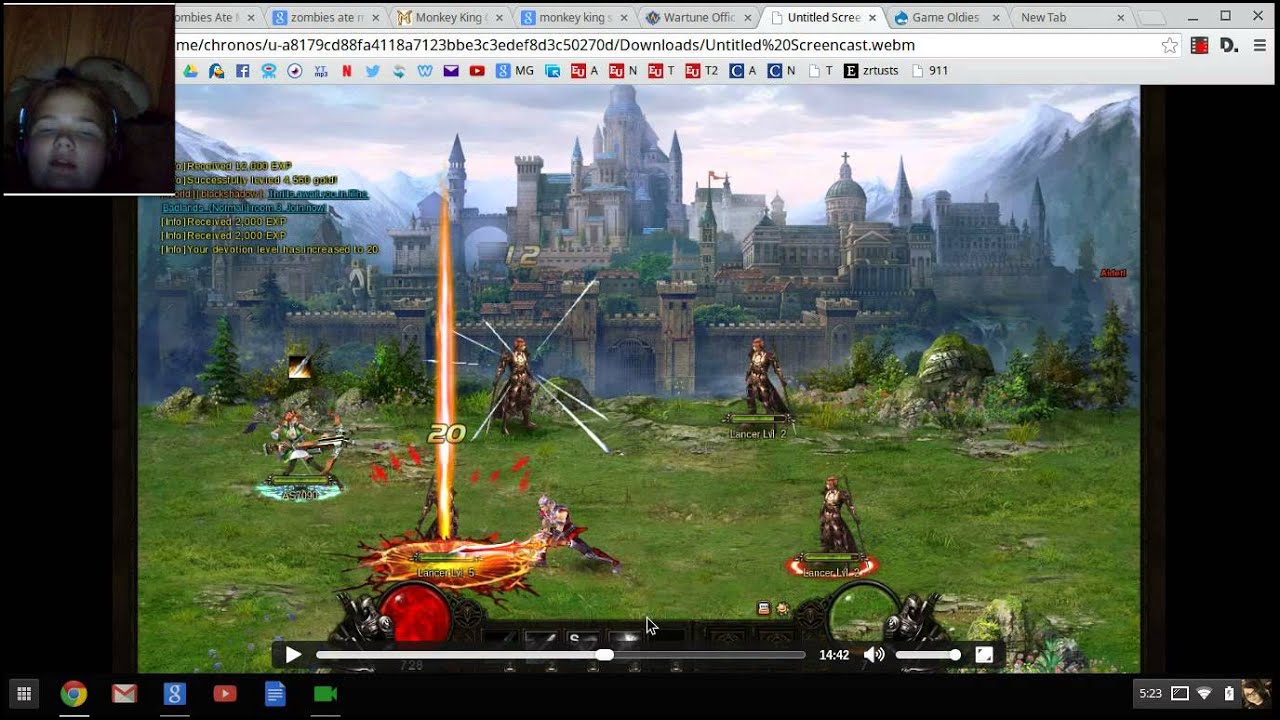1280x720 pixels.
Task: Open the Wartune Official tab
Action: pos(699,17)
